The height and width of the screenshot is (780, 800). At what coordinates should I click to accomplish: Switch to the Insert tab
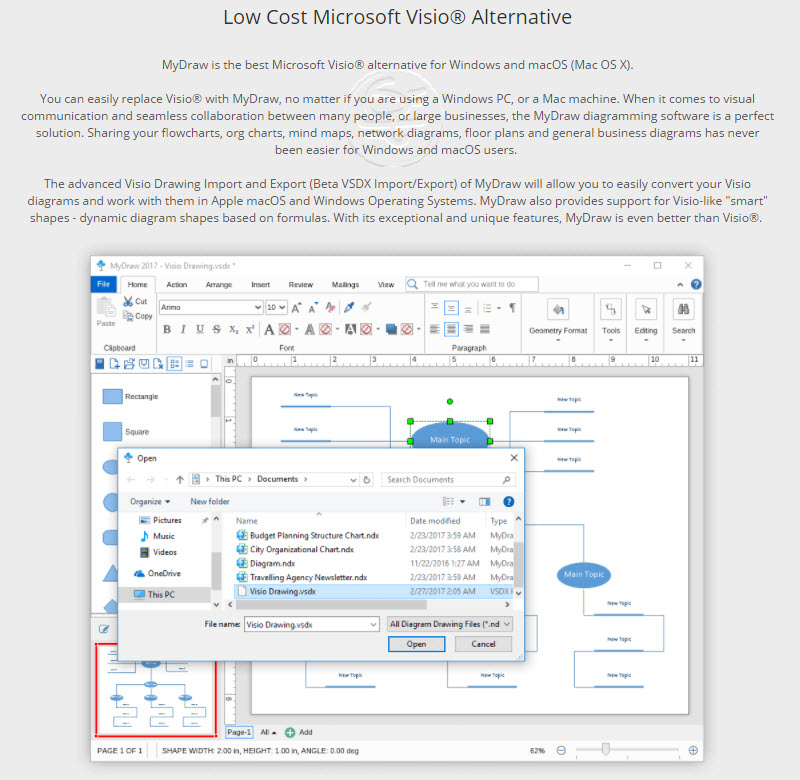pyautogui.click(x=260, y=285)
